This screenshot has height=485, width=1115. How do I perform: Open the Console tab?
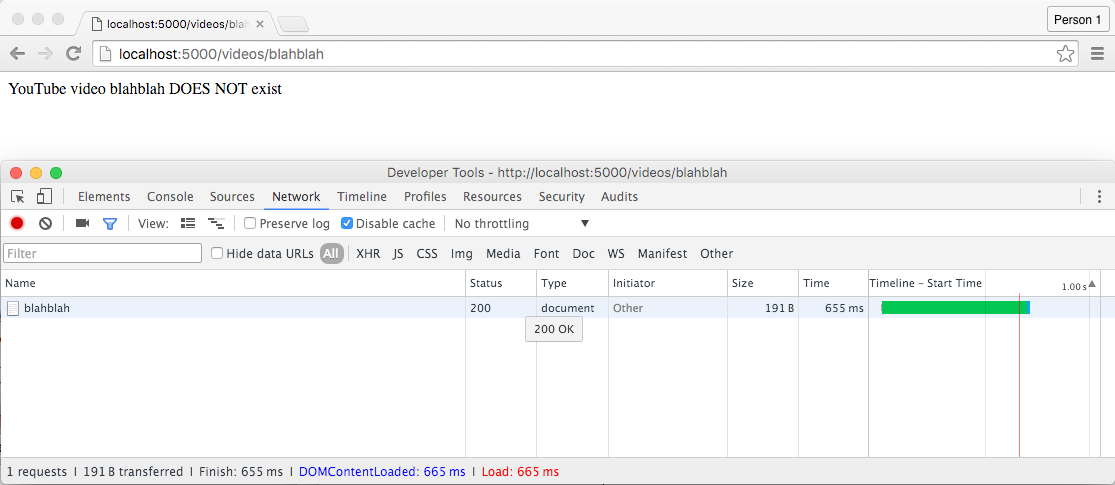[x=171, y=197]
